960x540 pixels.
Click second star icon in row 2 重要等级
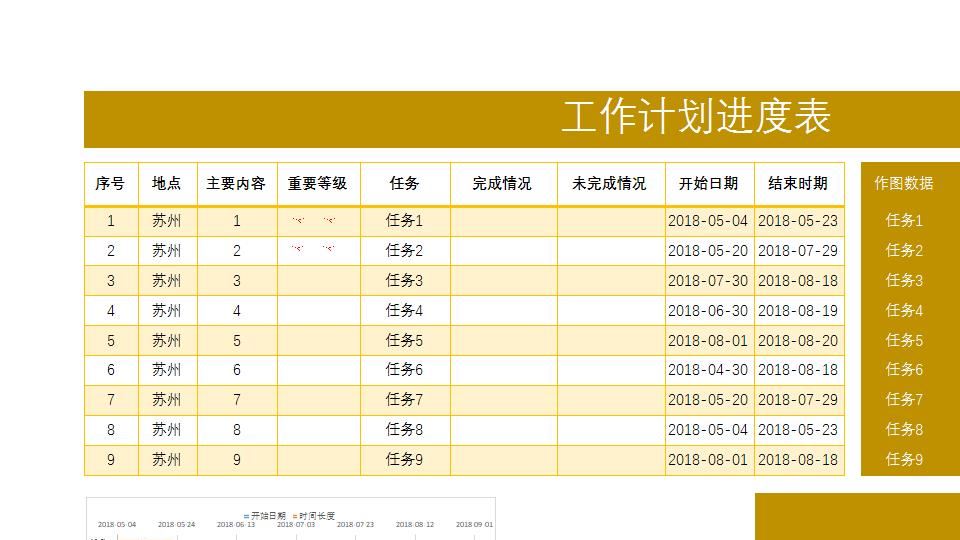coord(329,249)
